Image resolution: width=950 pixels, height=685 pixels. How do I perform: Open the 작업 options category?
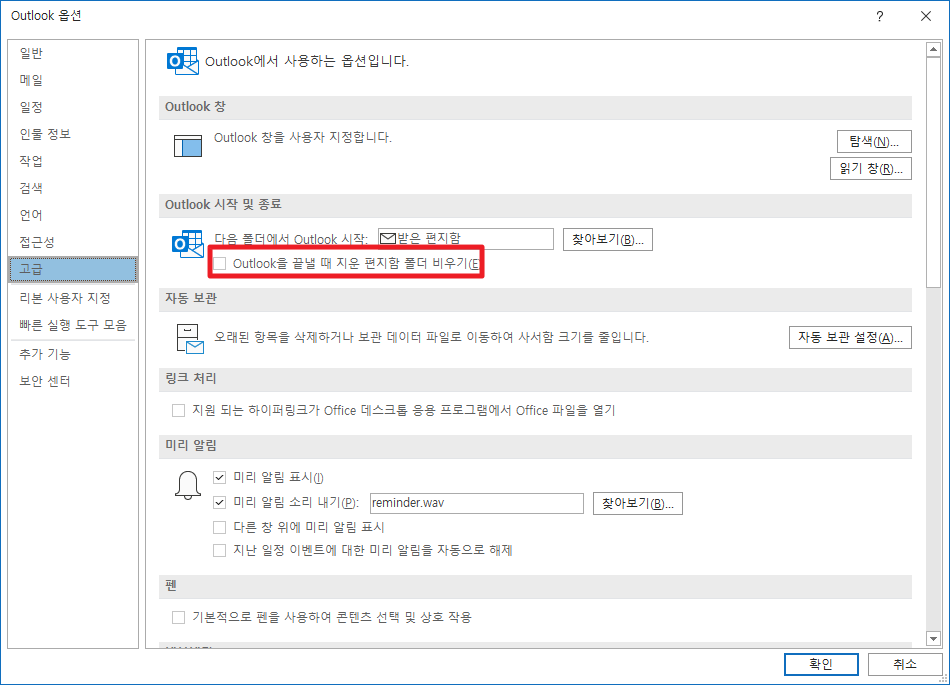[73, 161]
